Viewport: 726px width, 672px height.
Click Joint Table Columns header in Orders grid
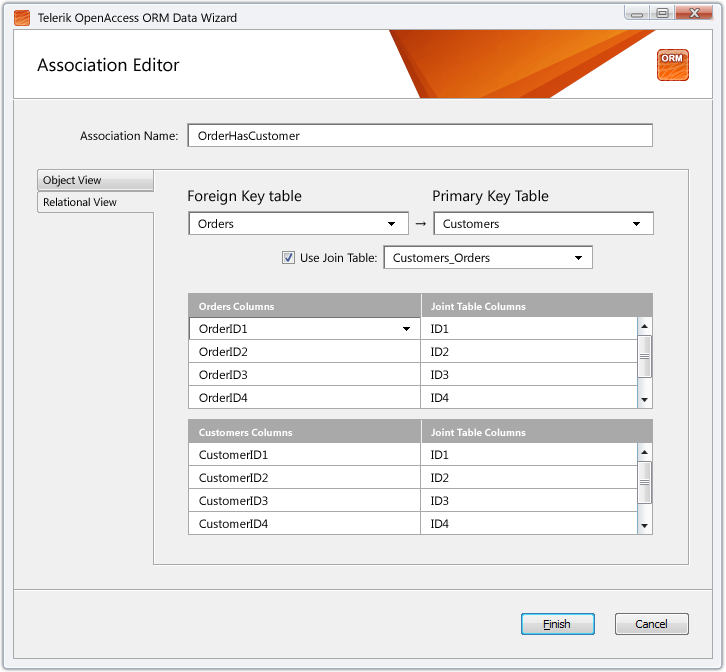[x=537, y=306]
